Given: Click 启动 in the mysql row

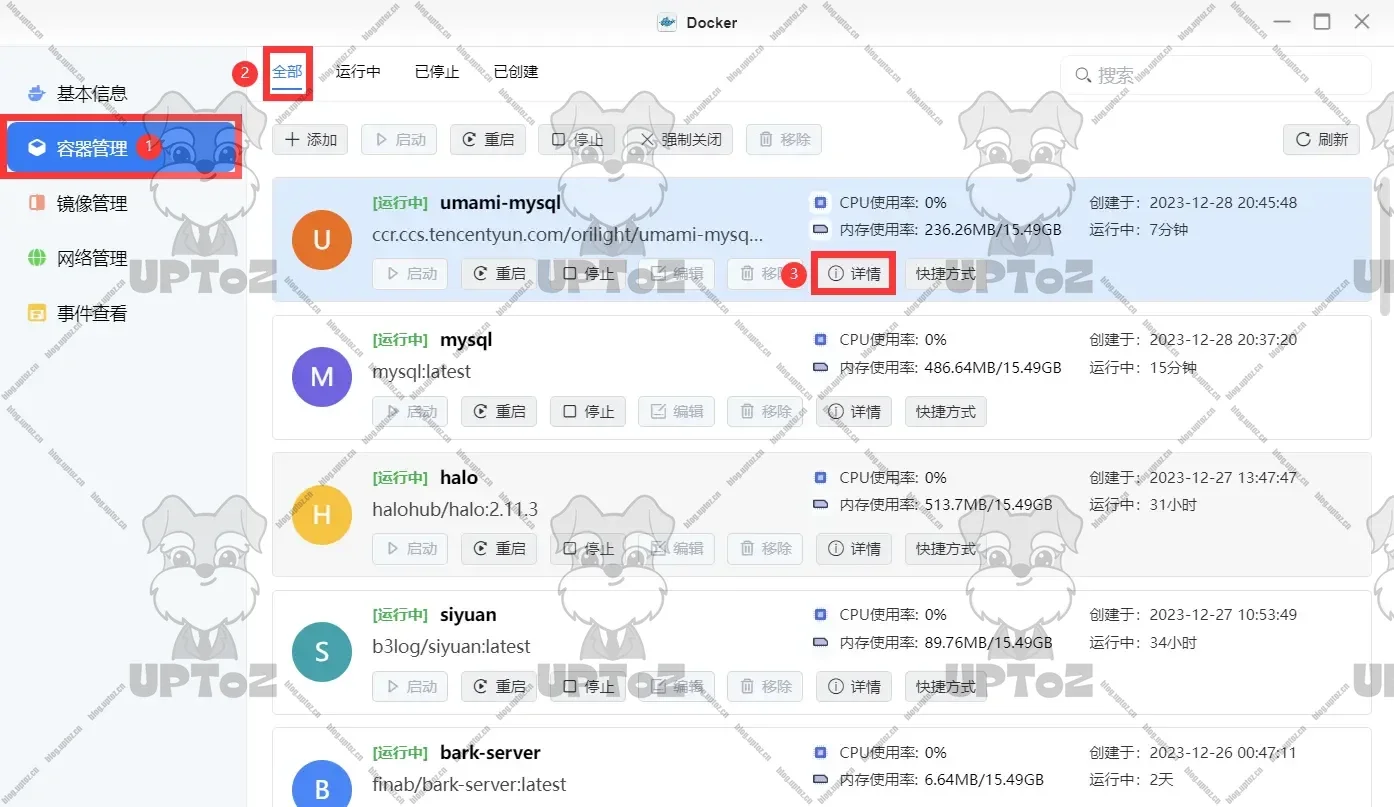Looking at the screenshot, I should coord(410,411).
